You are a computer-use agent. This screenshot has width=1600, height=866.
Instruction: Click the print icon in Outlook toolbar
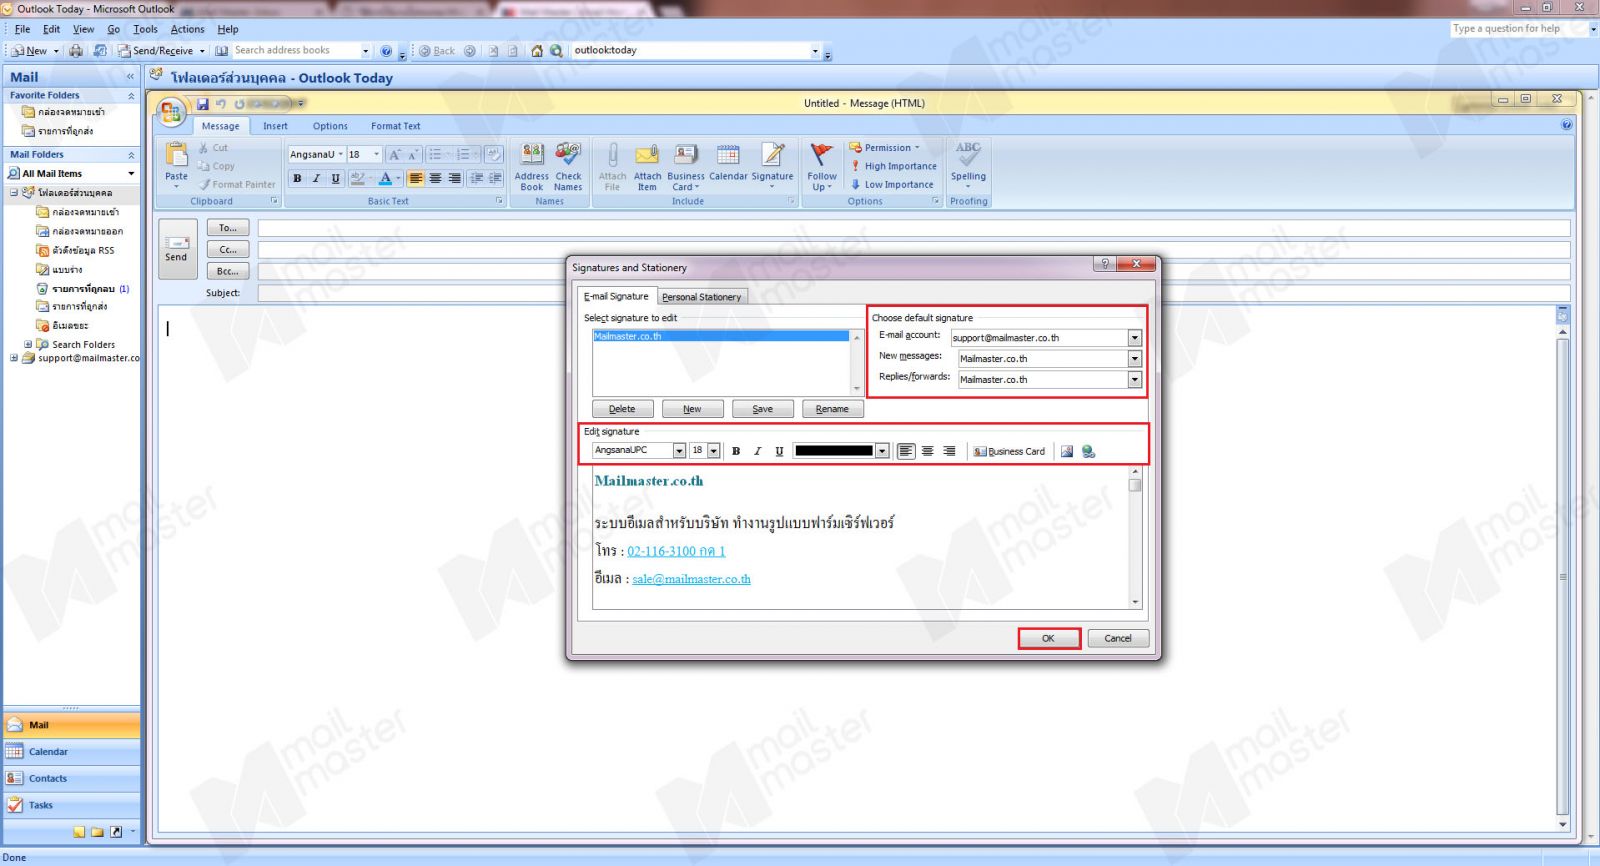(x=76, y=51)
